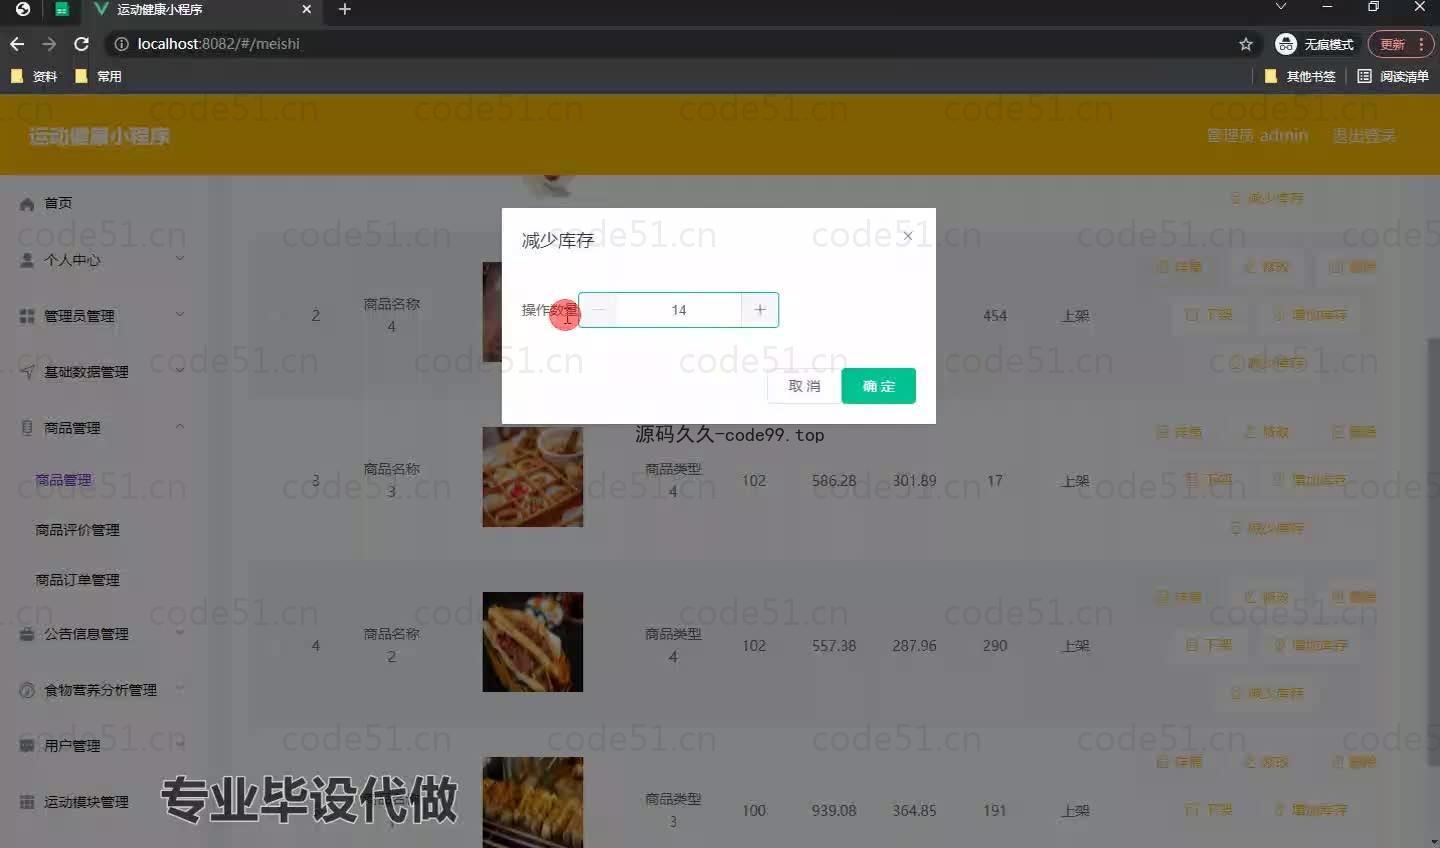Click 修改 in the 商品名称 2 row

pos(1266,597)
